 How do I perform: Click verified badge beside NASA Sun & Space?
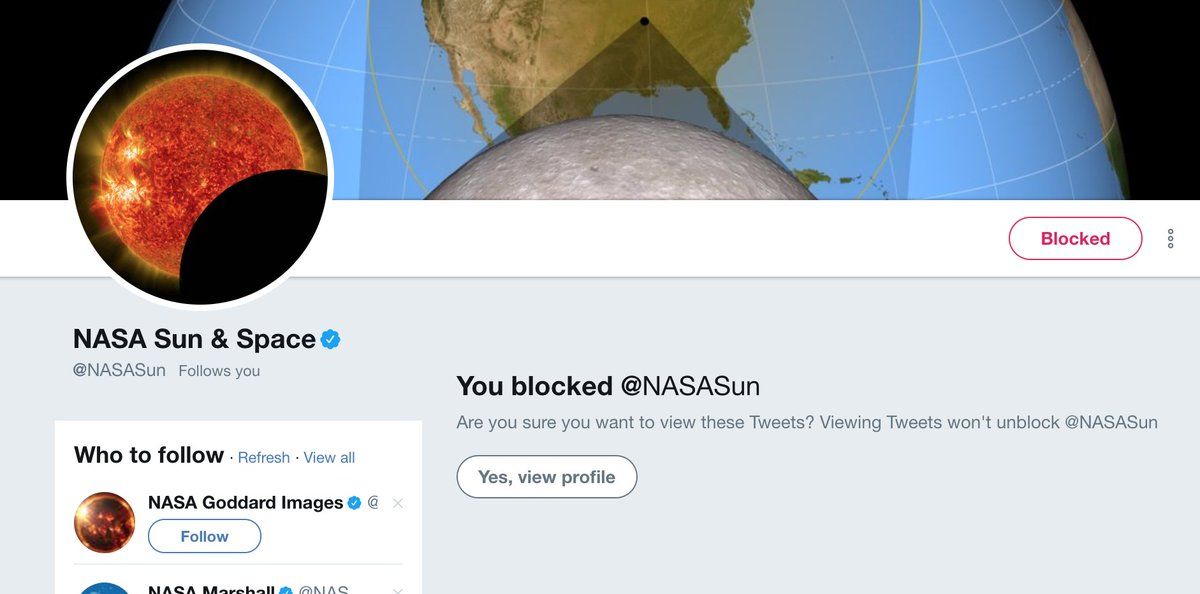click(x=331, y=339)
